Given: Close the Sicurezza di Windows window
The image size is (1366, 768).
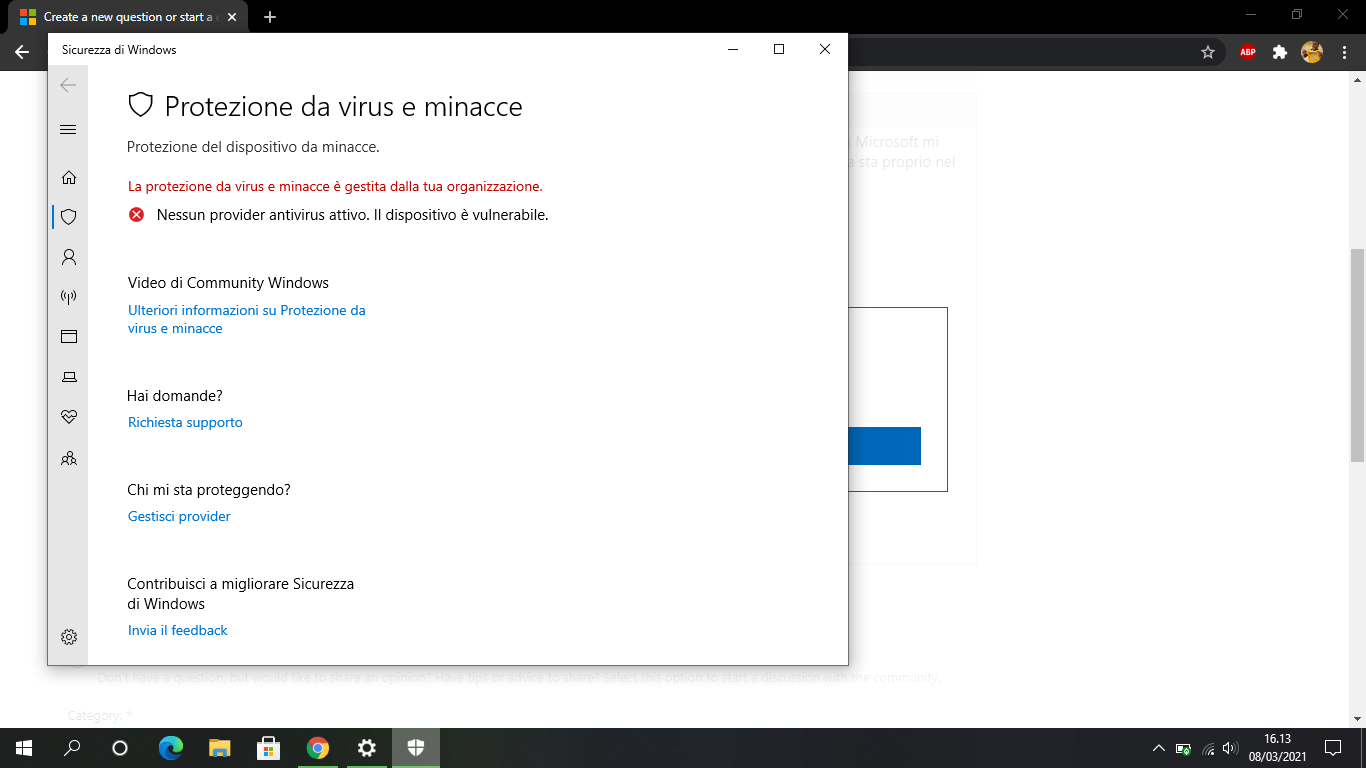Looking at the screenshot, I should [825, 49].
